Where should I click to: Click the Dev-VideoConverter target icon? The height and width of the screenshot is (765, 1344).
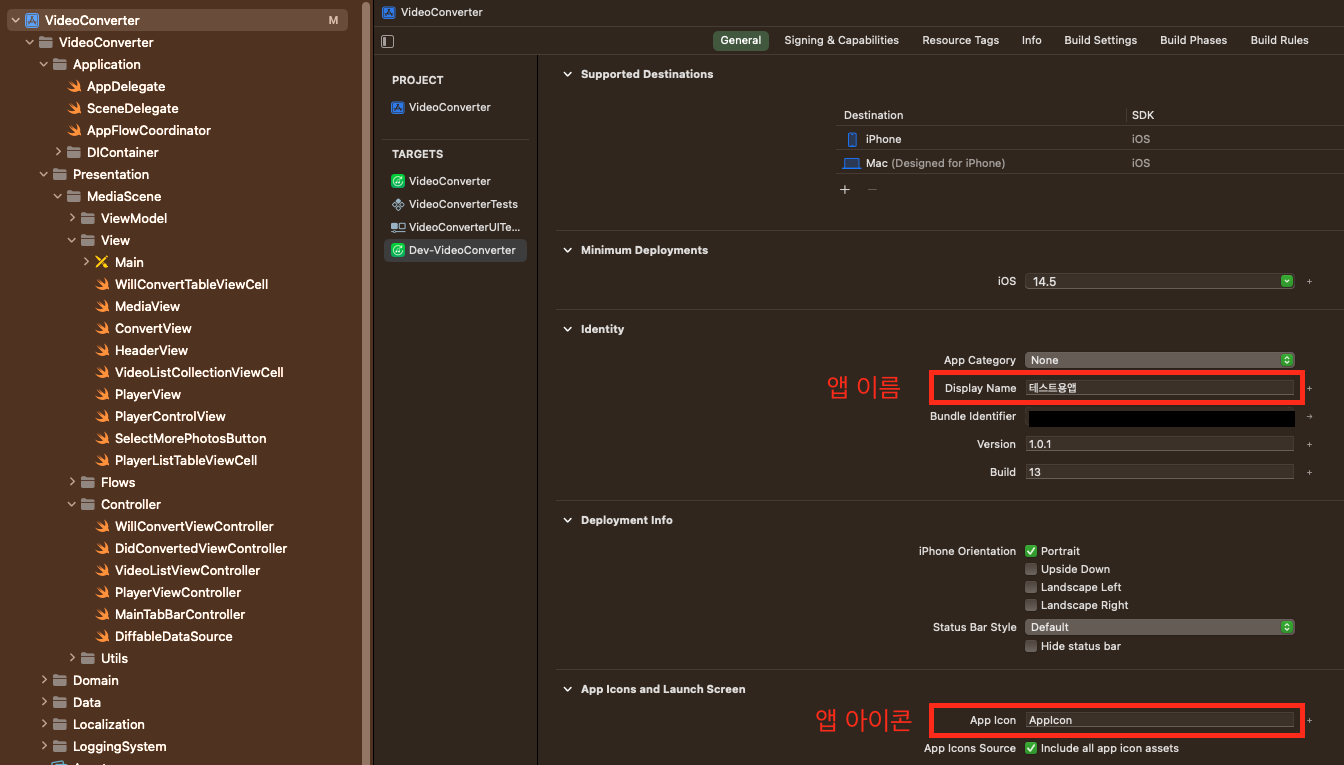[397, 250]
